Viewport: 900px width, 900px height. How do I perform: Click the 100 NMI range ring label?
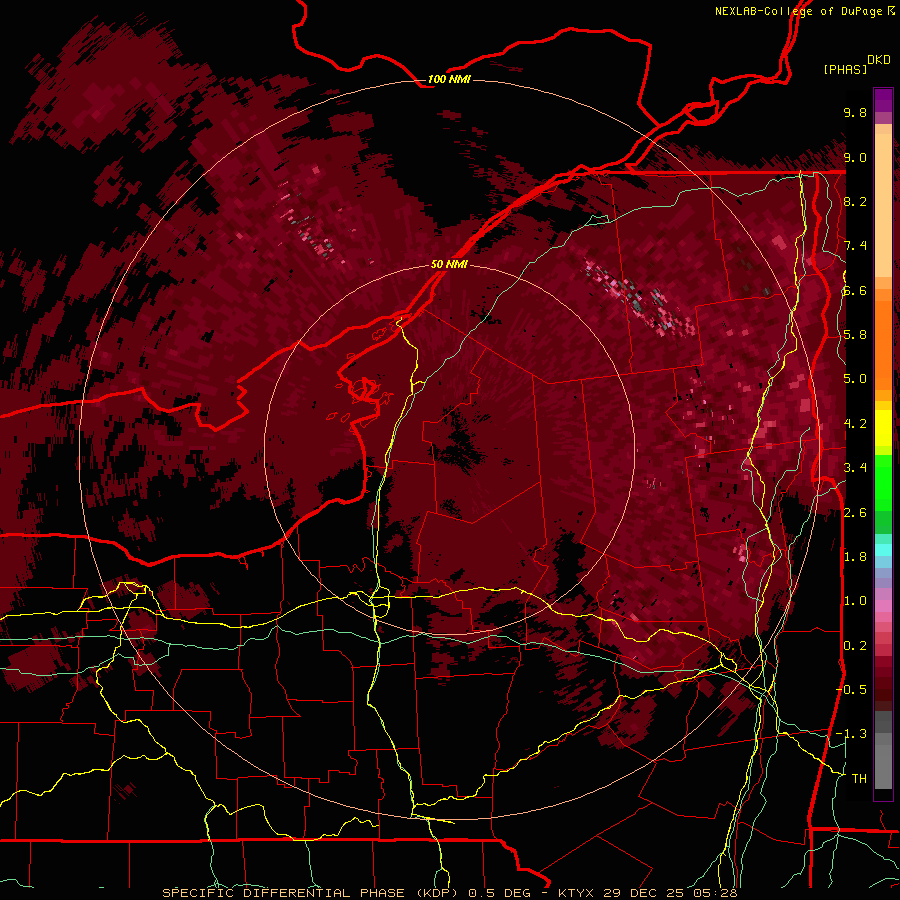(449, 79)
